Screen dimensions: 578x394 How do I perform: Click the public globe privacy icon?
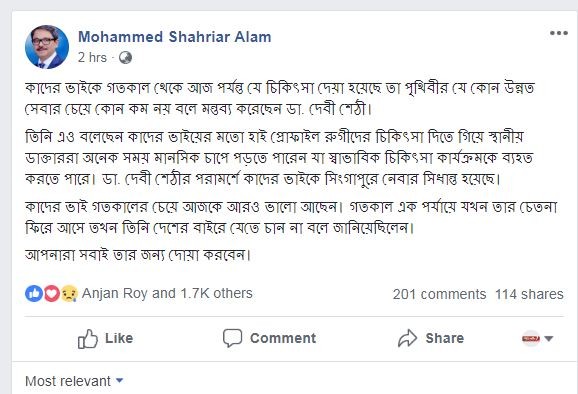(125, 58)
